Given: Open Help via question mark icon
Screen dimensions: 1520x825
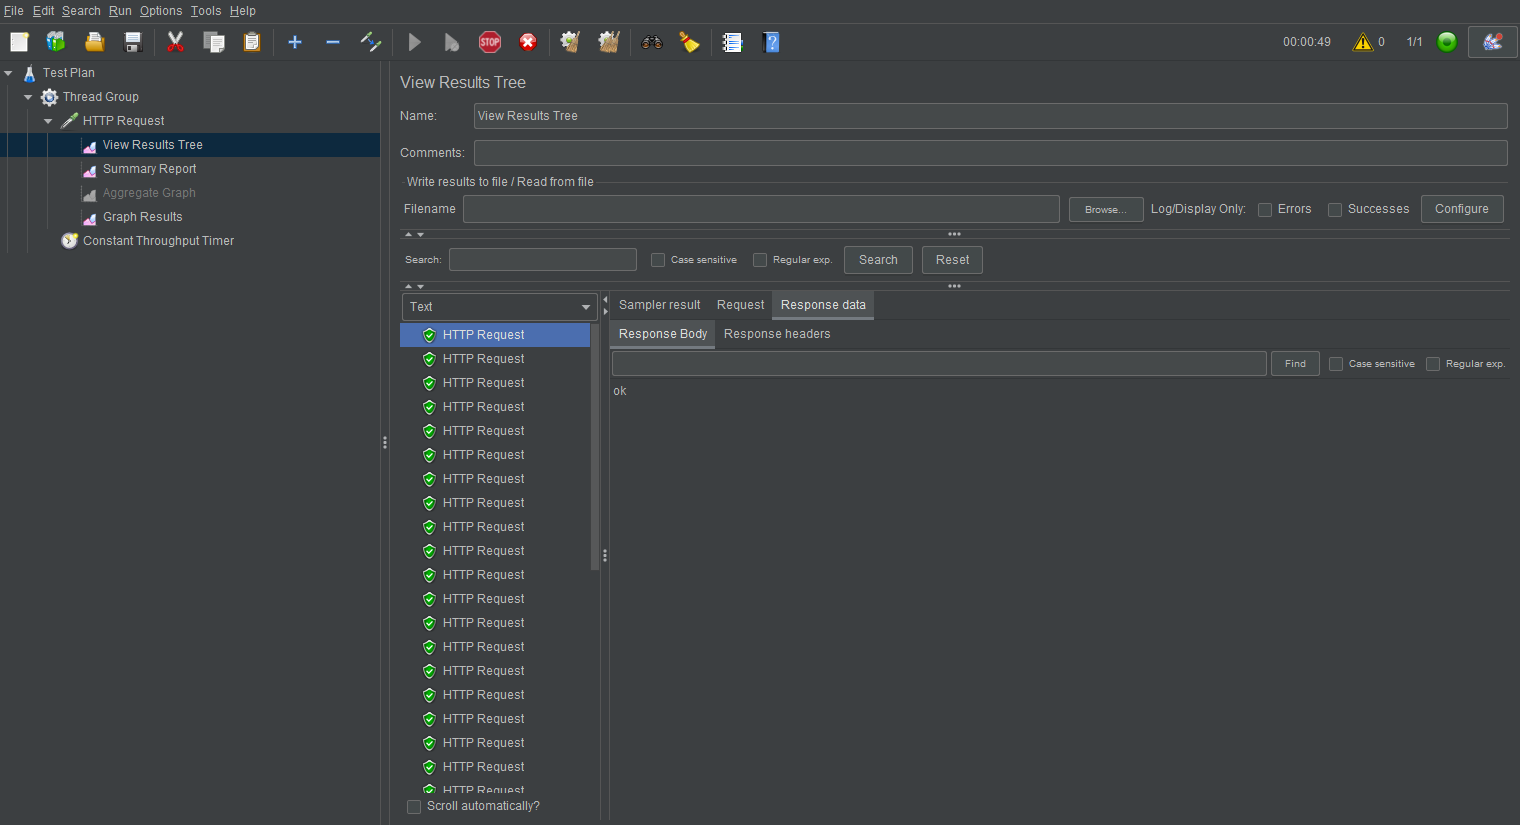Looking at the screenshot, I should pos(771,42).
